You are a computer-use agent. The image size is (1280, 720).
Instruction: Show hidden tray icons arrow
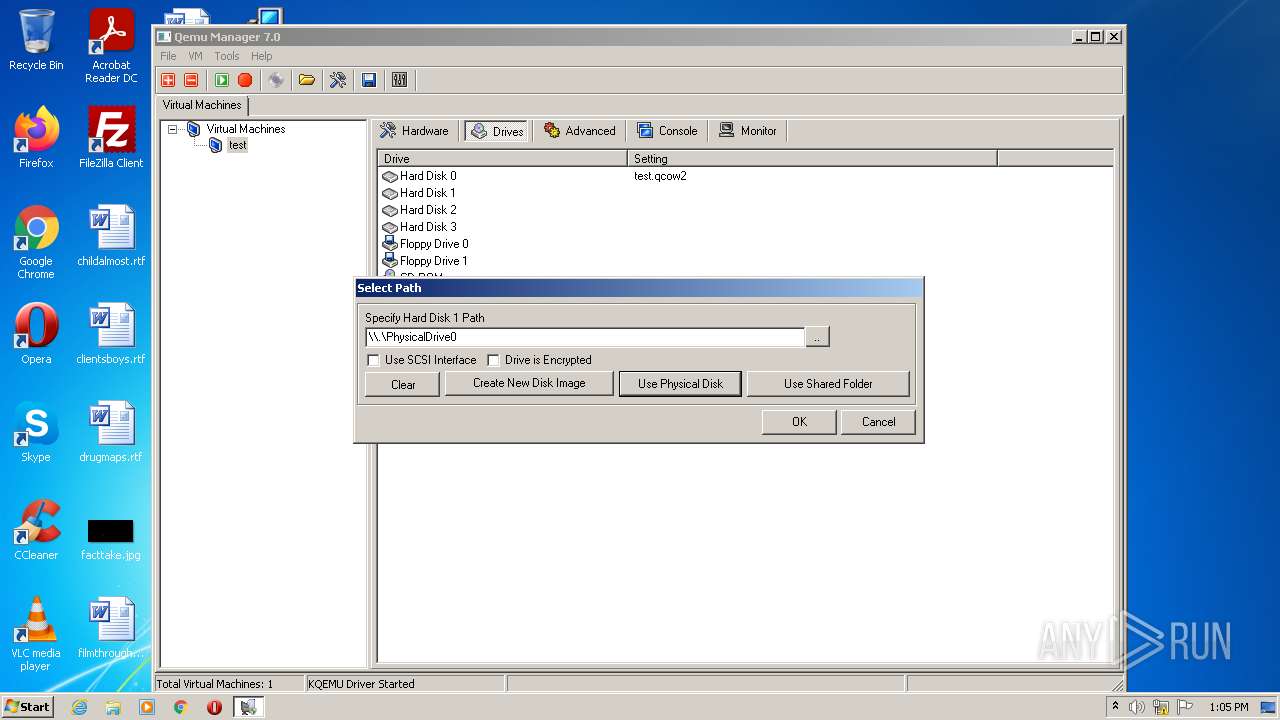(x=1116, y=706)
